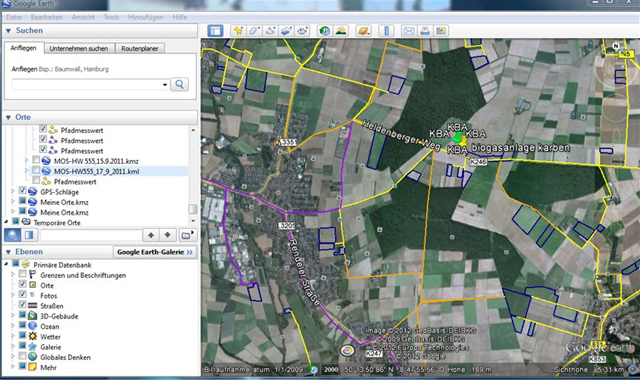Show historical imagery with the clock icon

(x=324, y=31)
